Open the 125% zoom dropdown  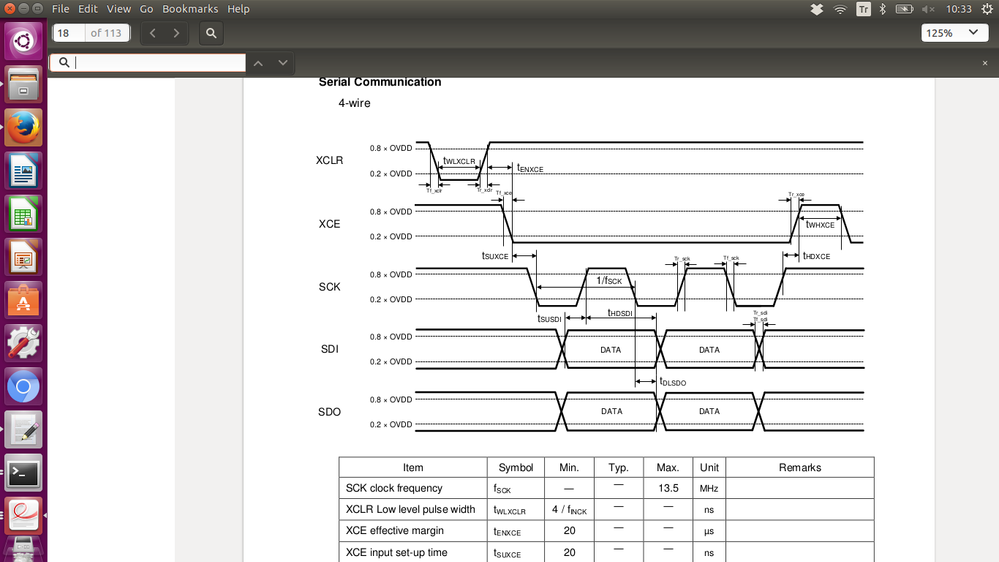coord(954,33)
